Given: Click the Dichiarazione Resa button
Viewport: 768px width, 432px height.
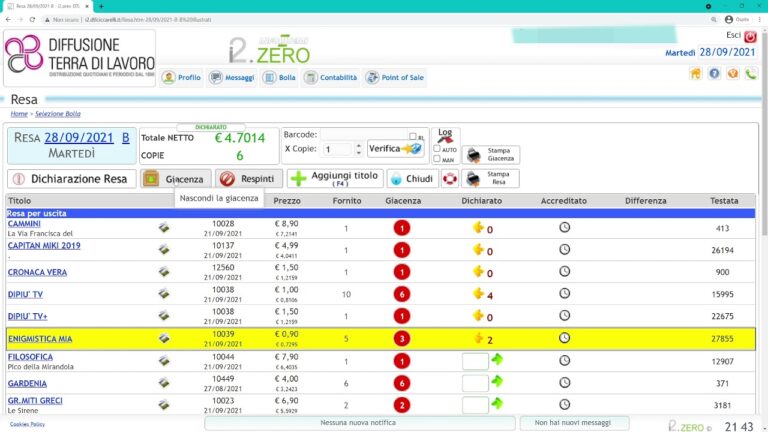Looking at the screenshot, I should (72, 179).
